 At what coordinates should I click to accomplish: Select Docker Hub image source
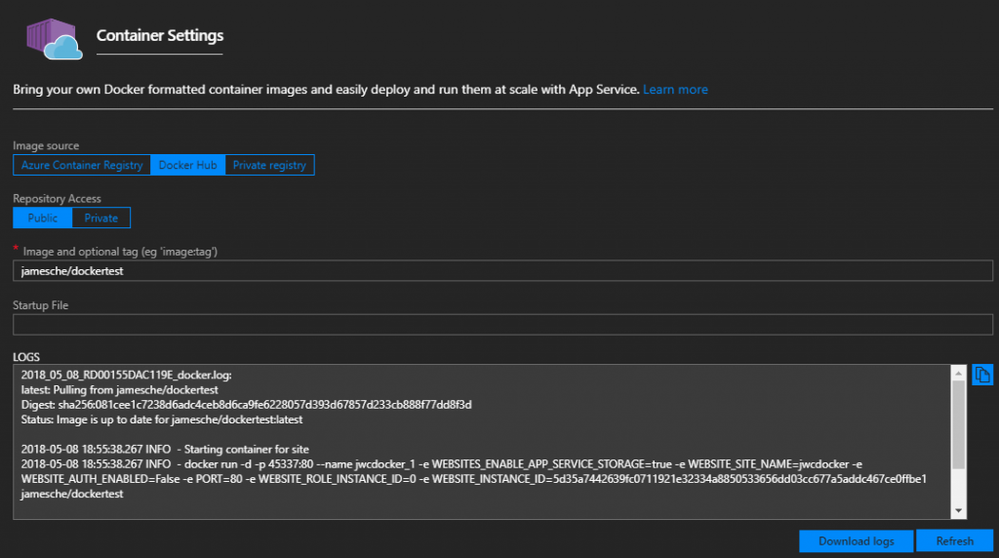click(x=187, y=165)
